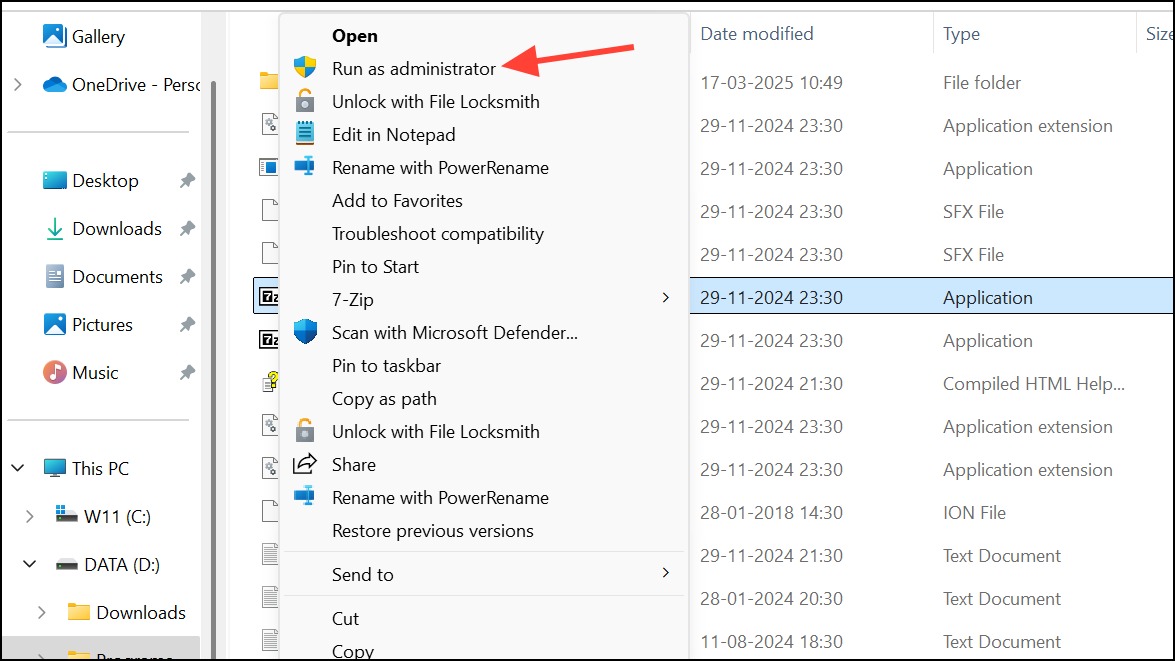Expand the OneDrive tree node
This screenshot has height=661, width=1175.
pos(18,85)
